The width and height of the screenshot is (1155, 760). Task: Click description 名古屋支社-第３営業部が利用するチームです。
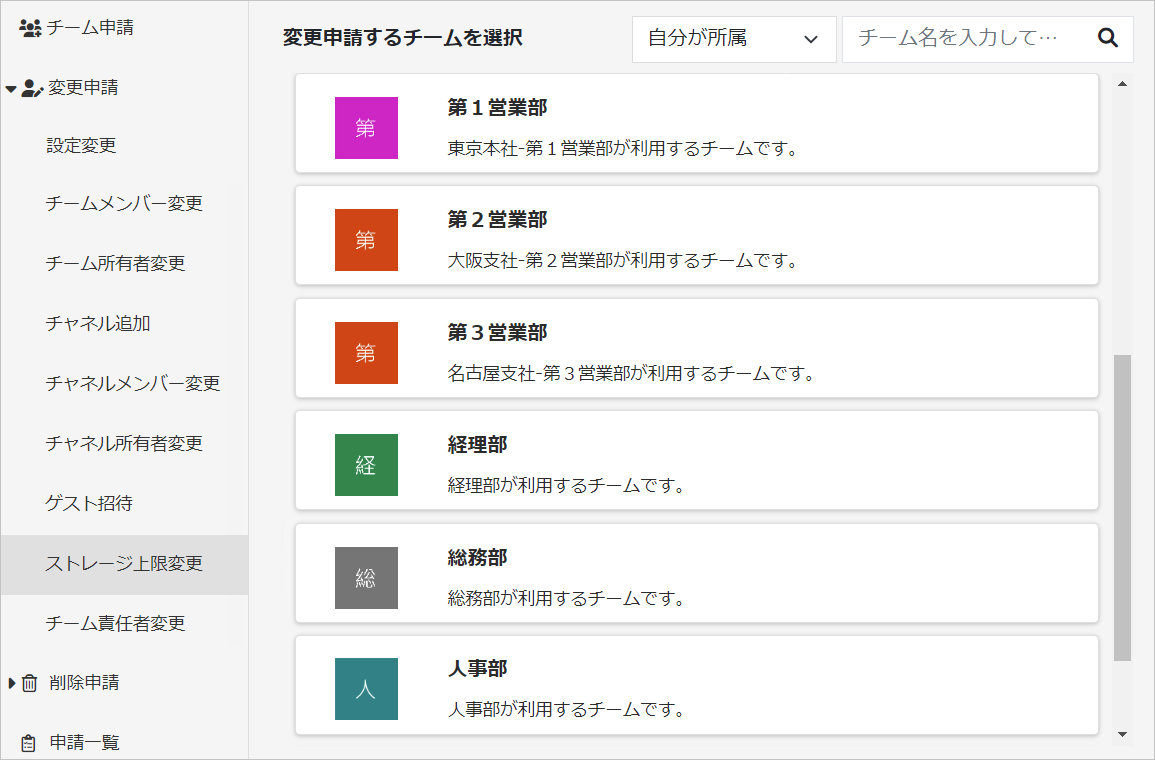[632, 374]
